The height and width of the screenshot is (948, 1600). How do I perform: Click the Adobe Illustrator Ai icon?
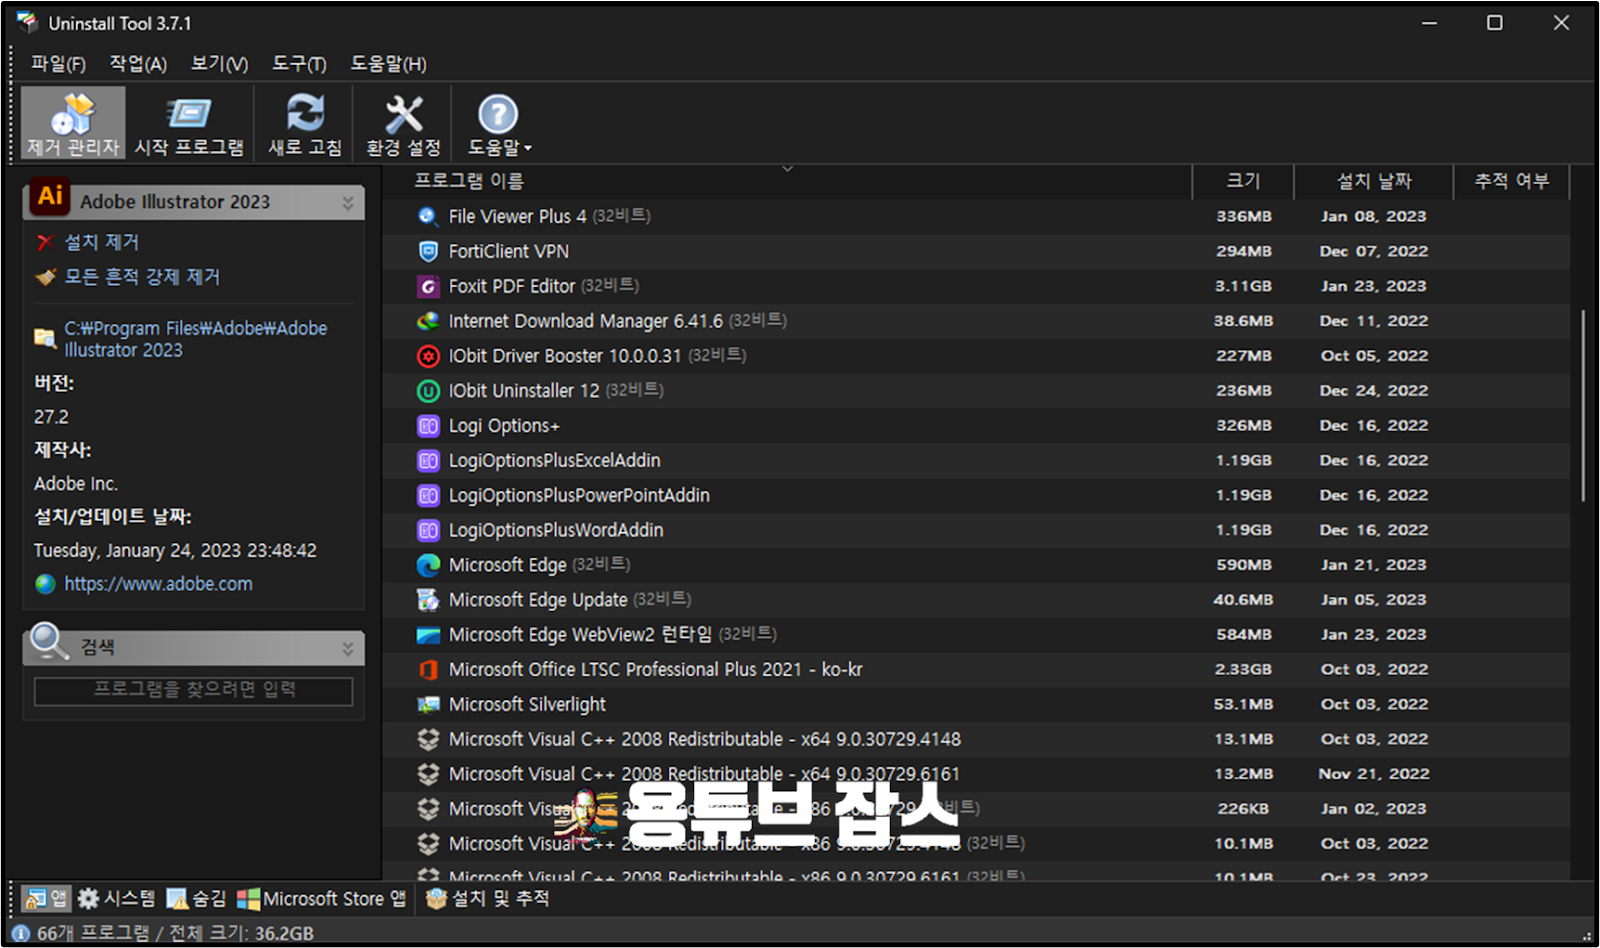[50, 196]
